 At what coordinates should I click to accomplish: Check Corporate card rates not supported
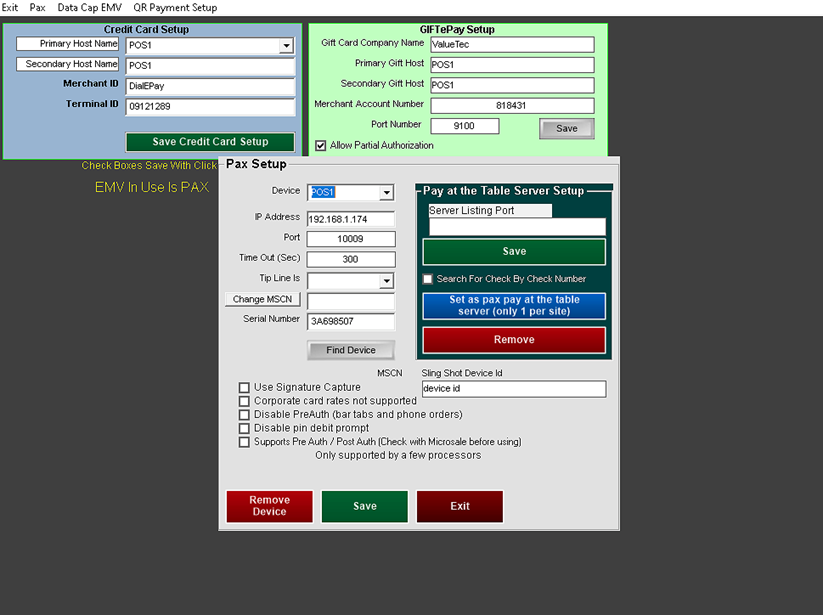(x=244, y=401)
